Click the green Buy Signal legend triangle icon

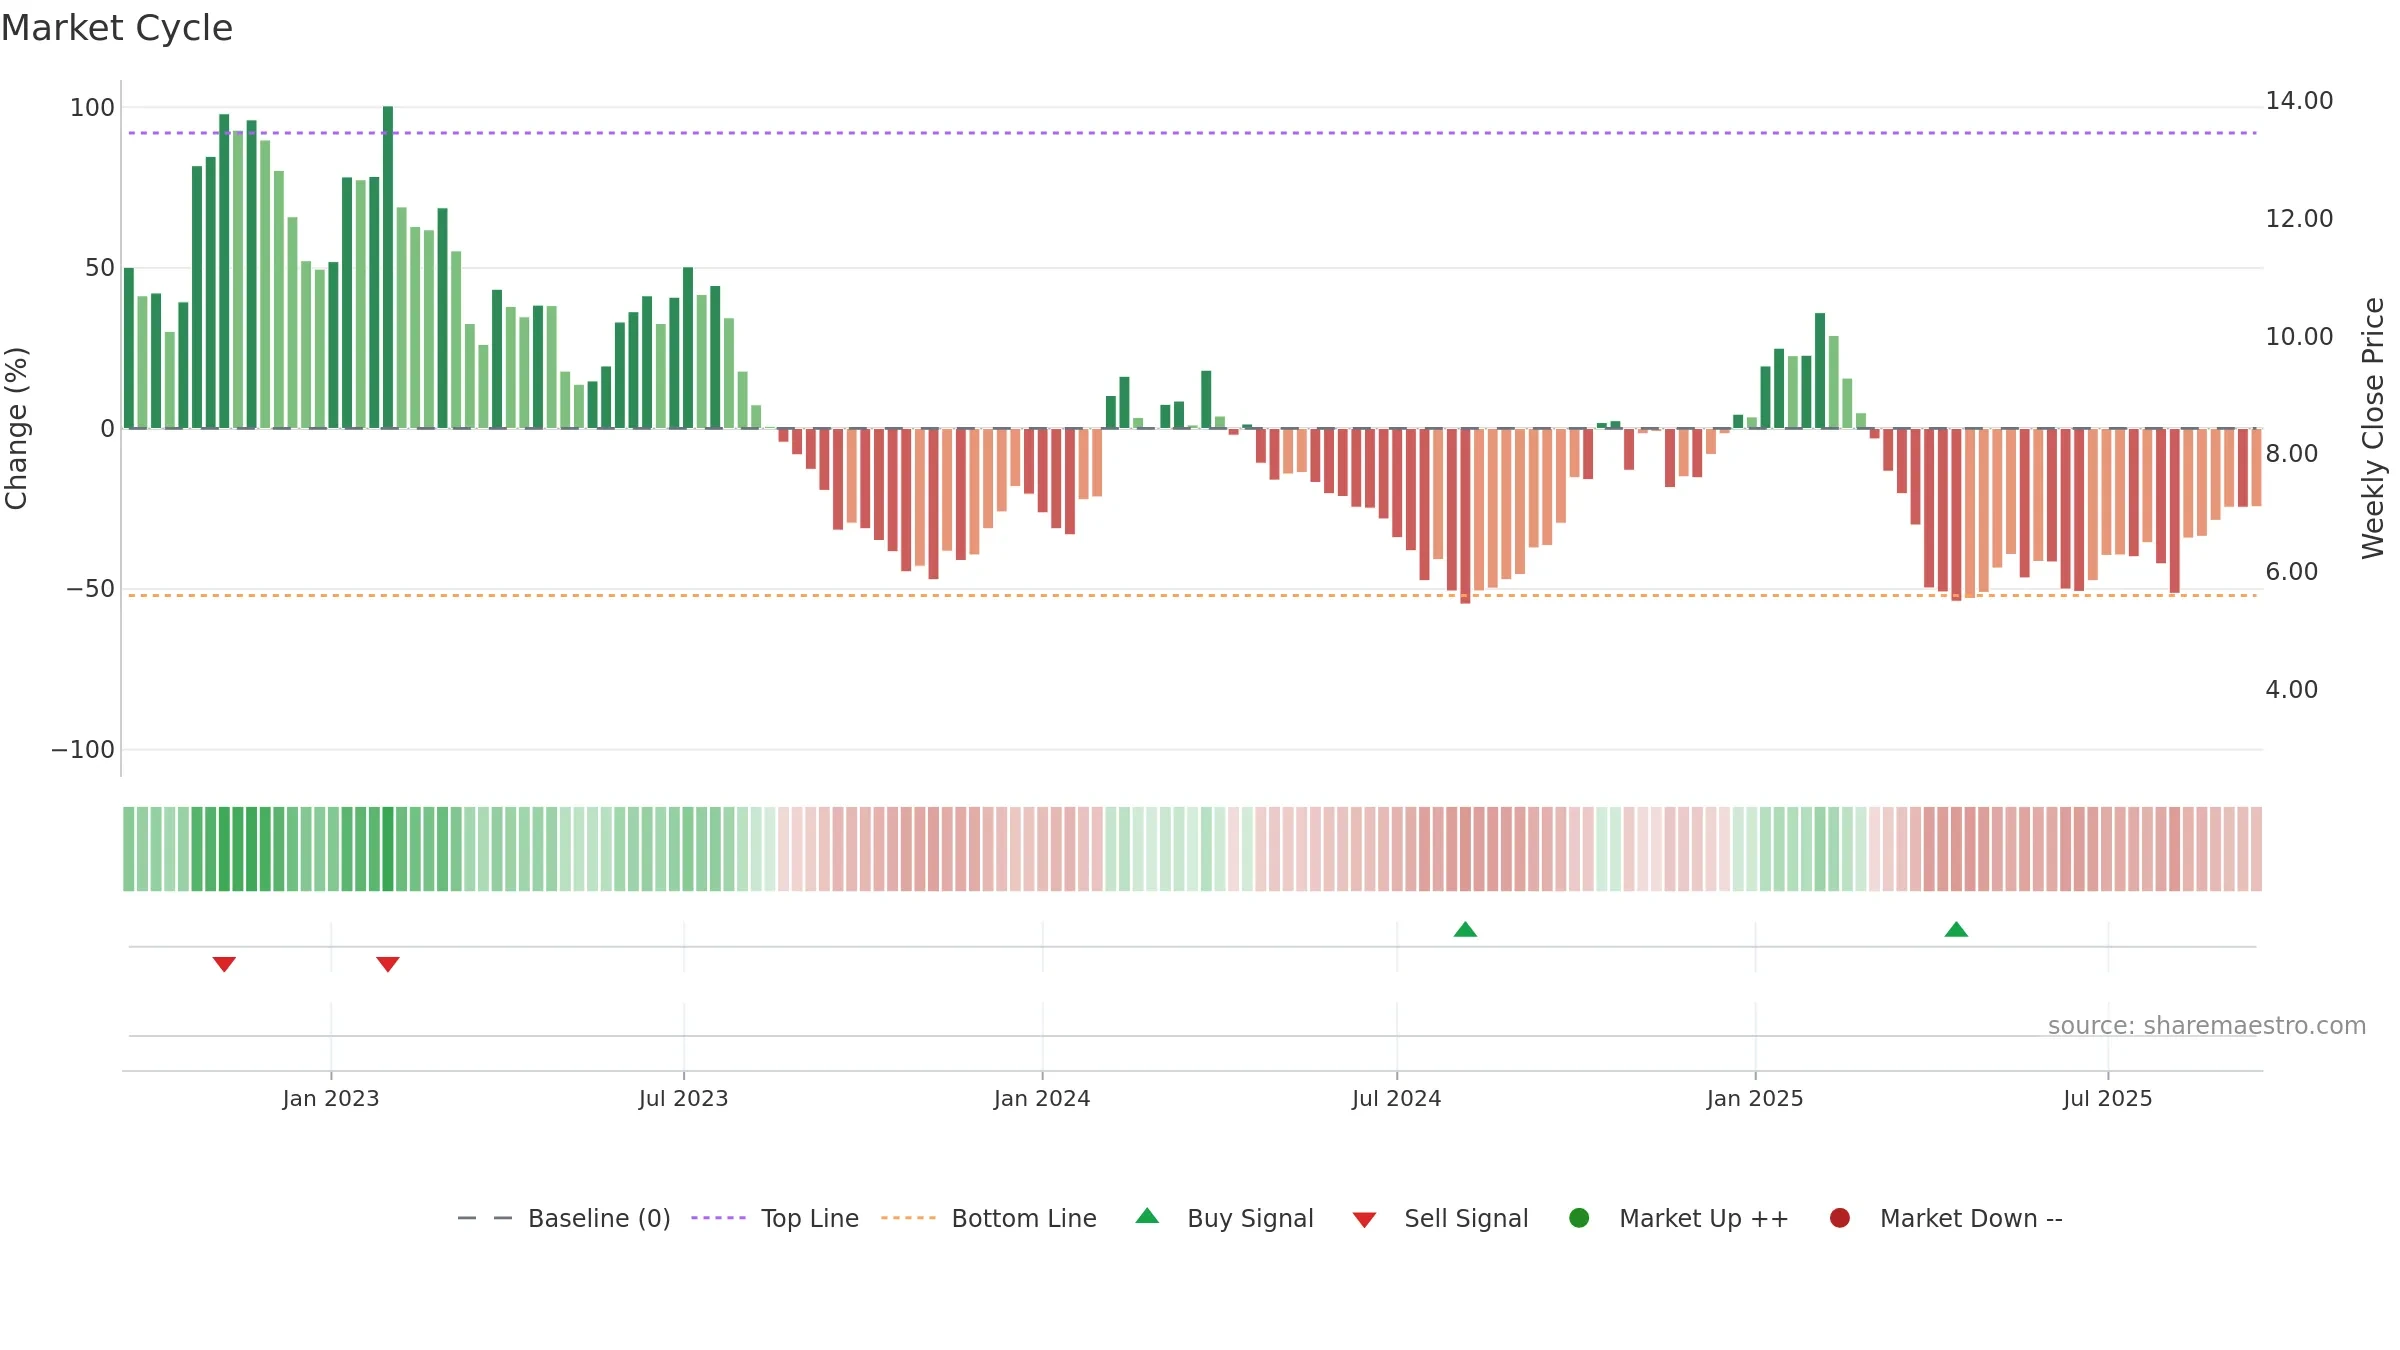1148,1216
